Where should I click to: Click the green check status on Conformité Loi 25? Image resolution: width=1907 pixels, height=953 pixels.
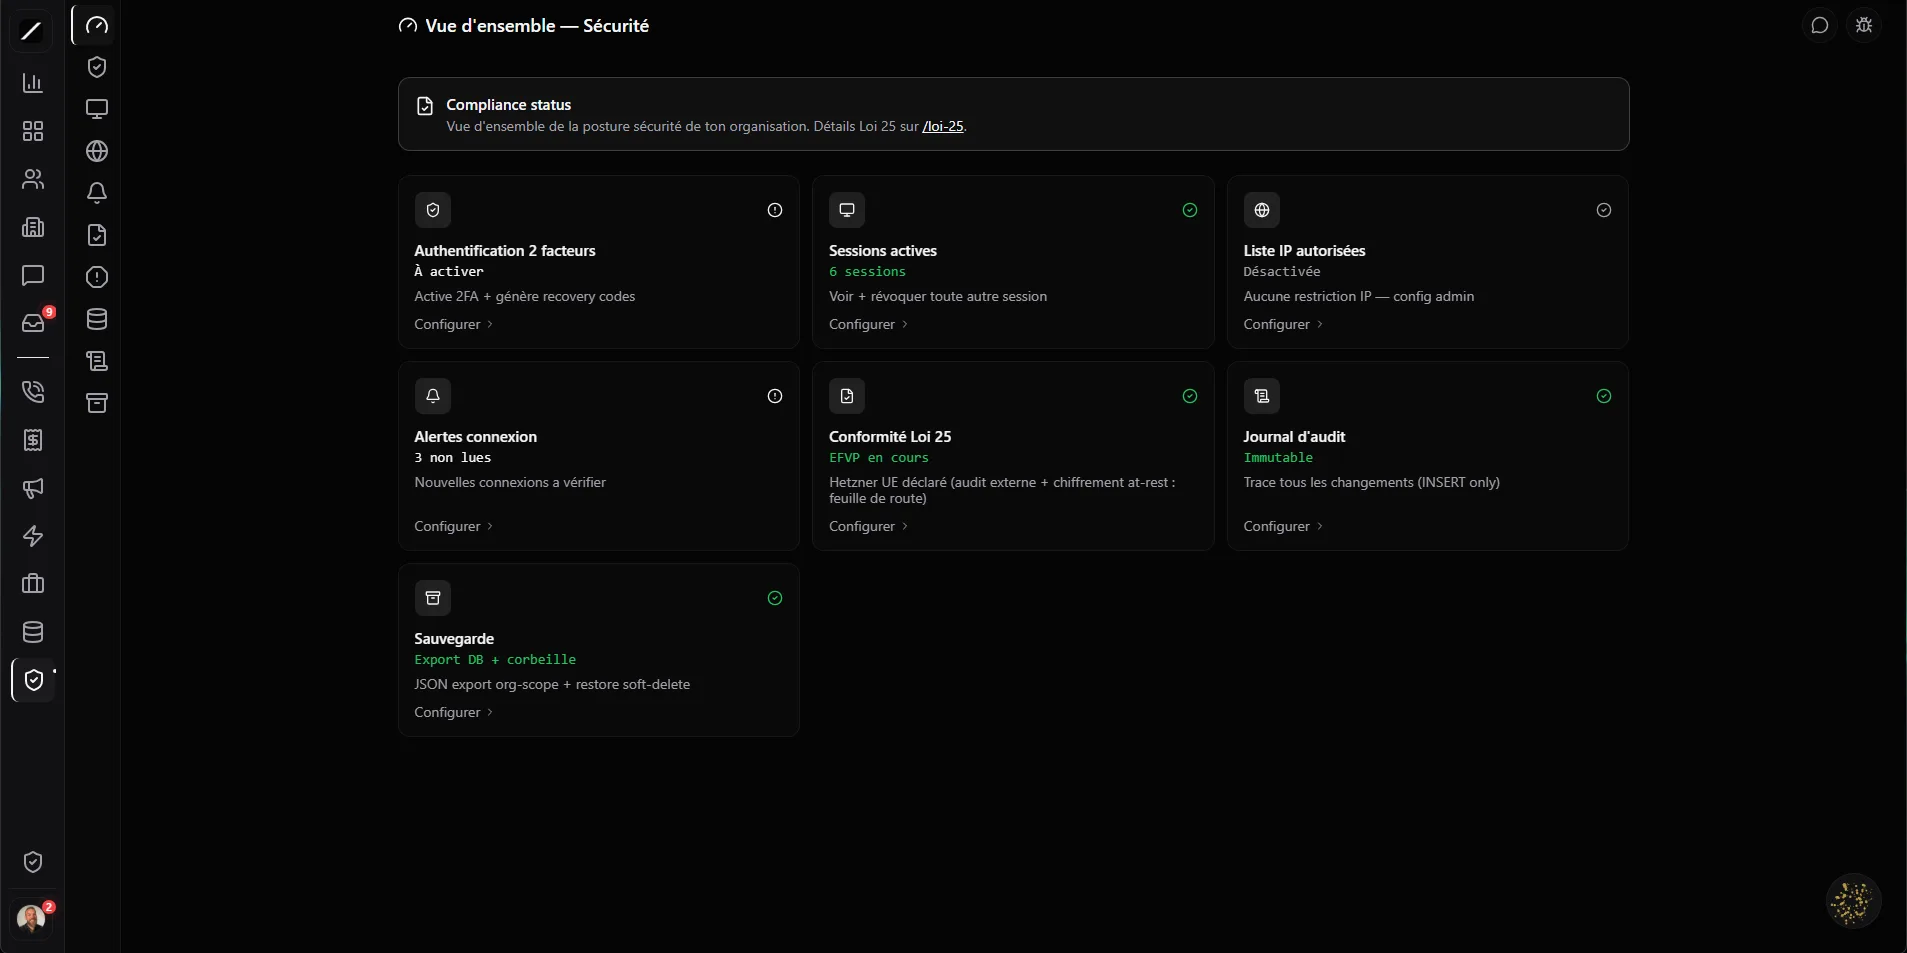pyautogui.click(x=1190, y=396)
